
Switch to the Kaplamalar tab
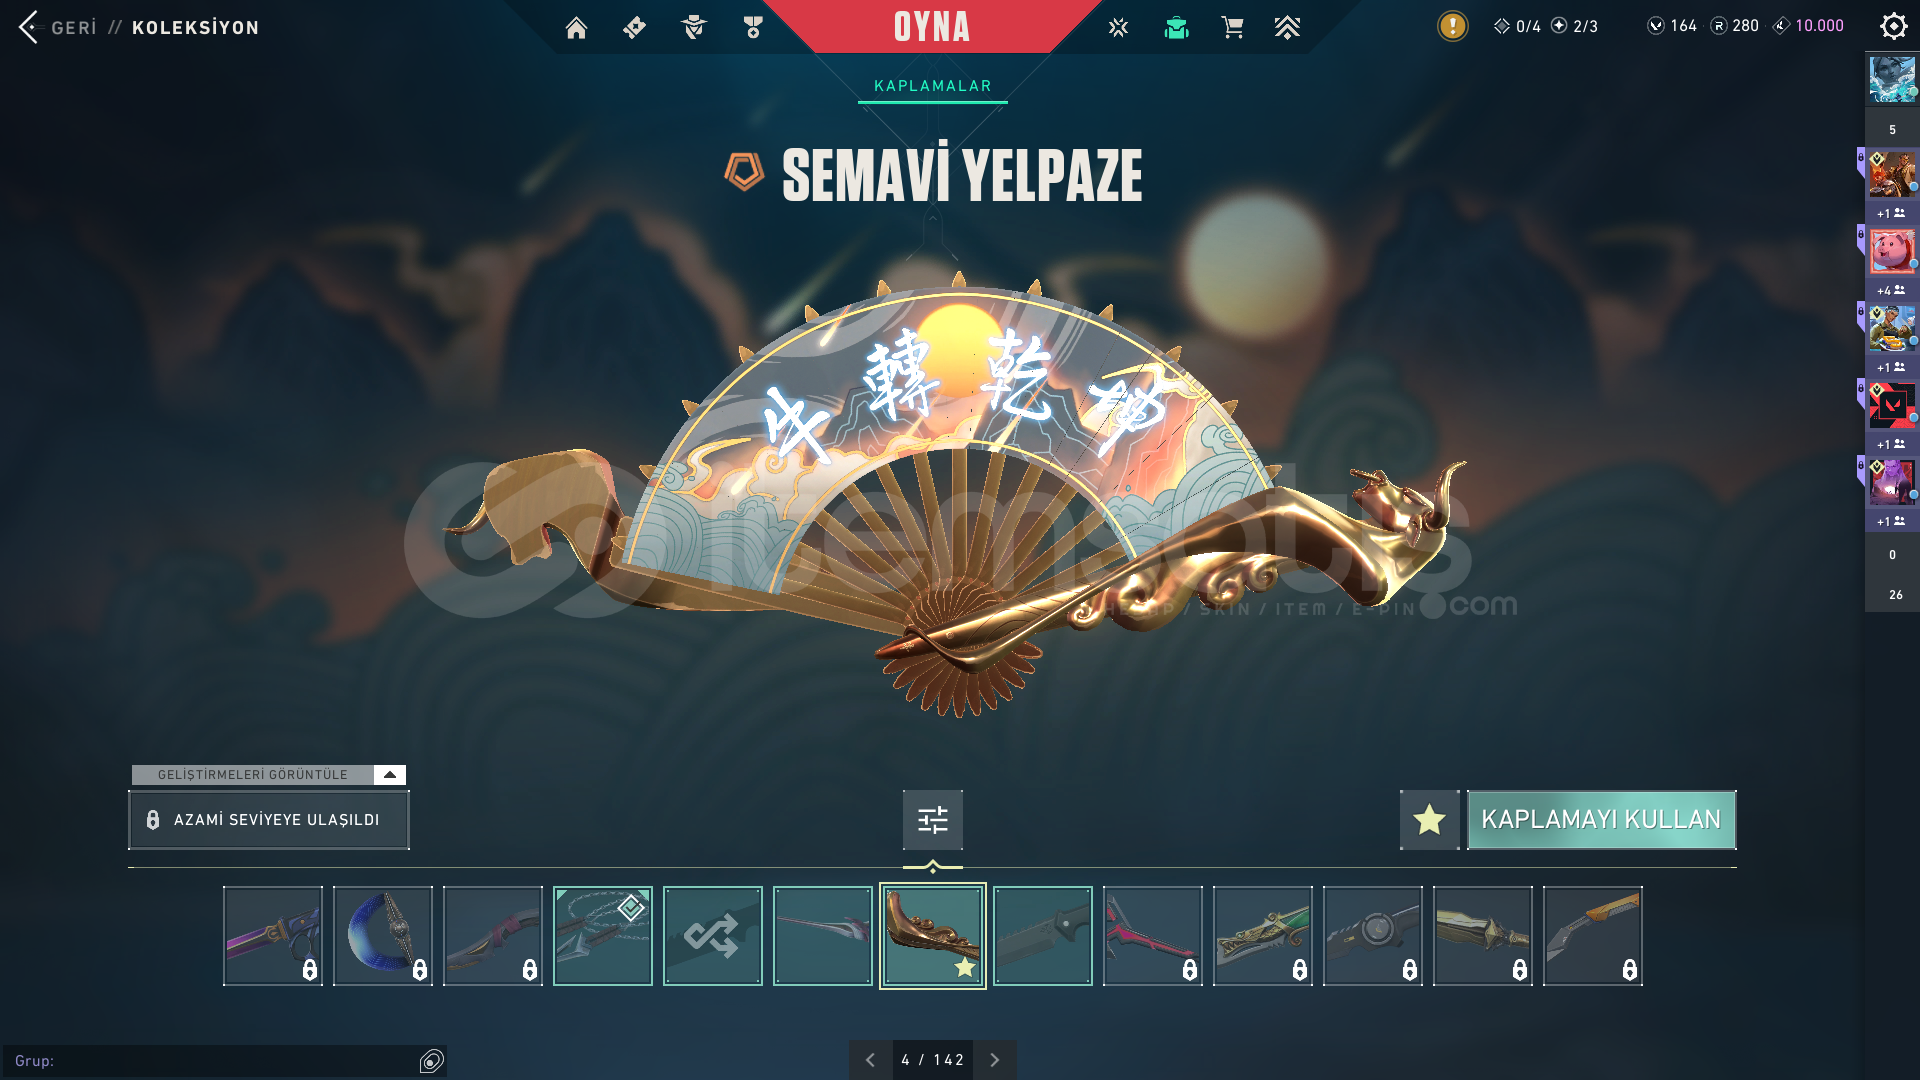pyautogui.click(x=933, y=86)
